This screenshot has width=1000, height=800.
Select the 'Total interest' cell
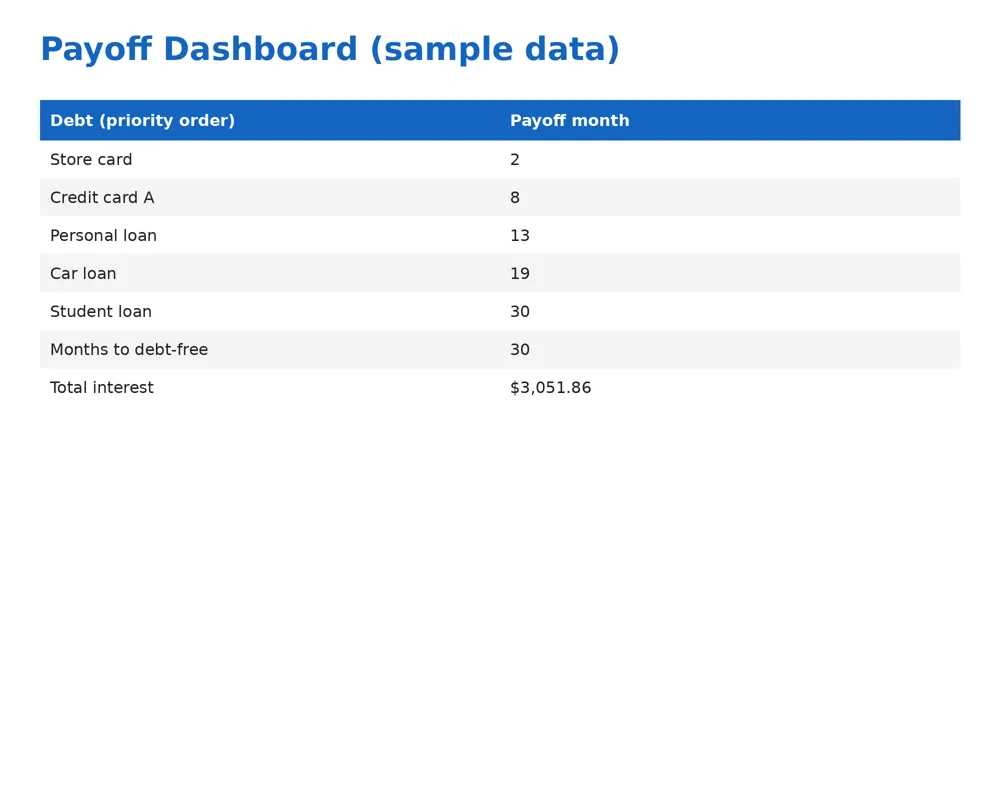pos(270,387)
